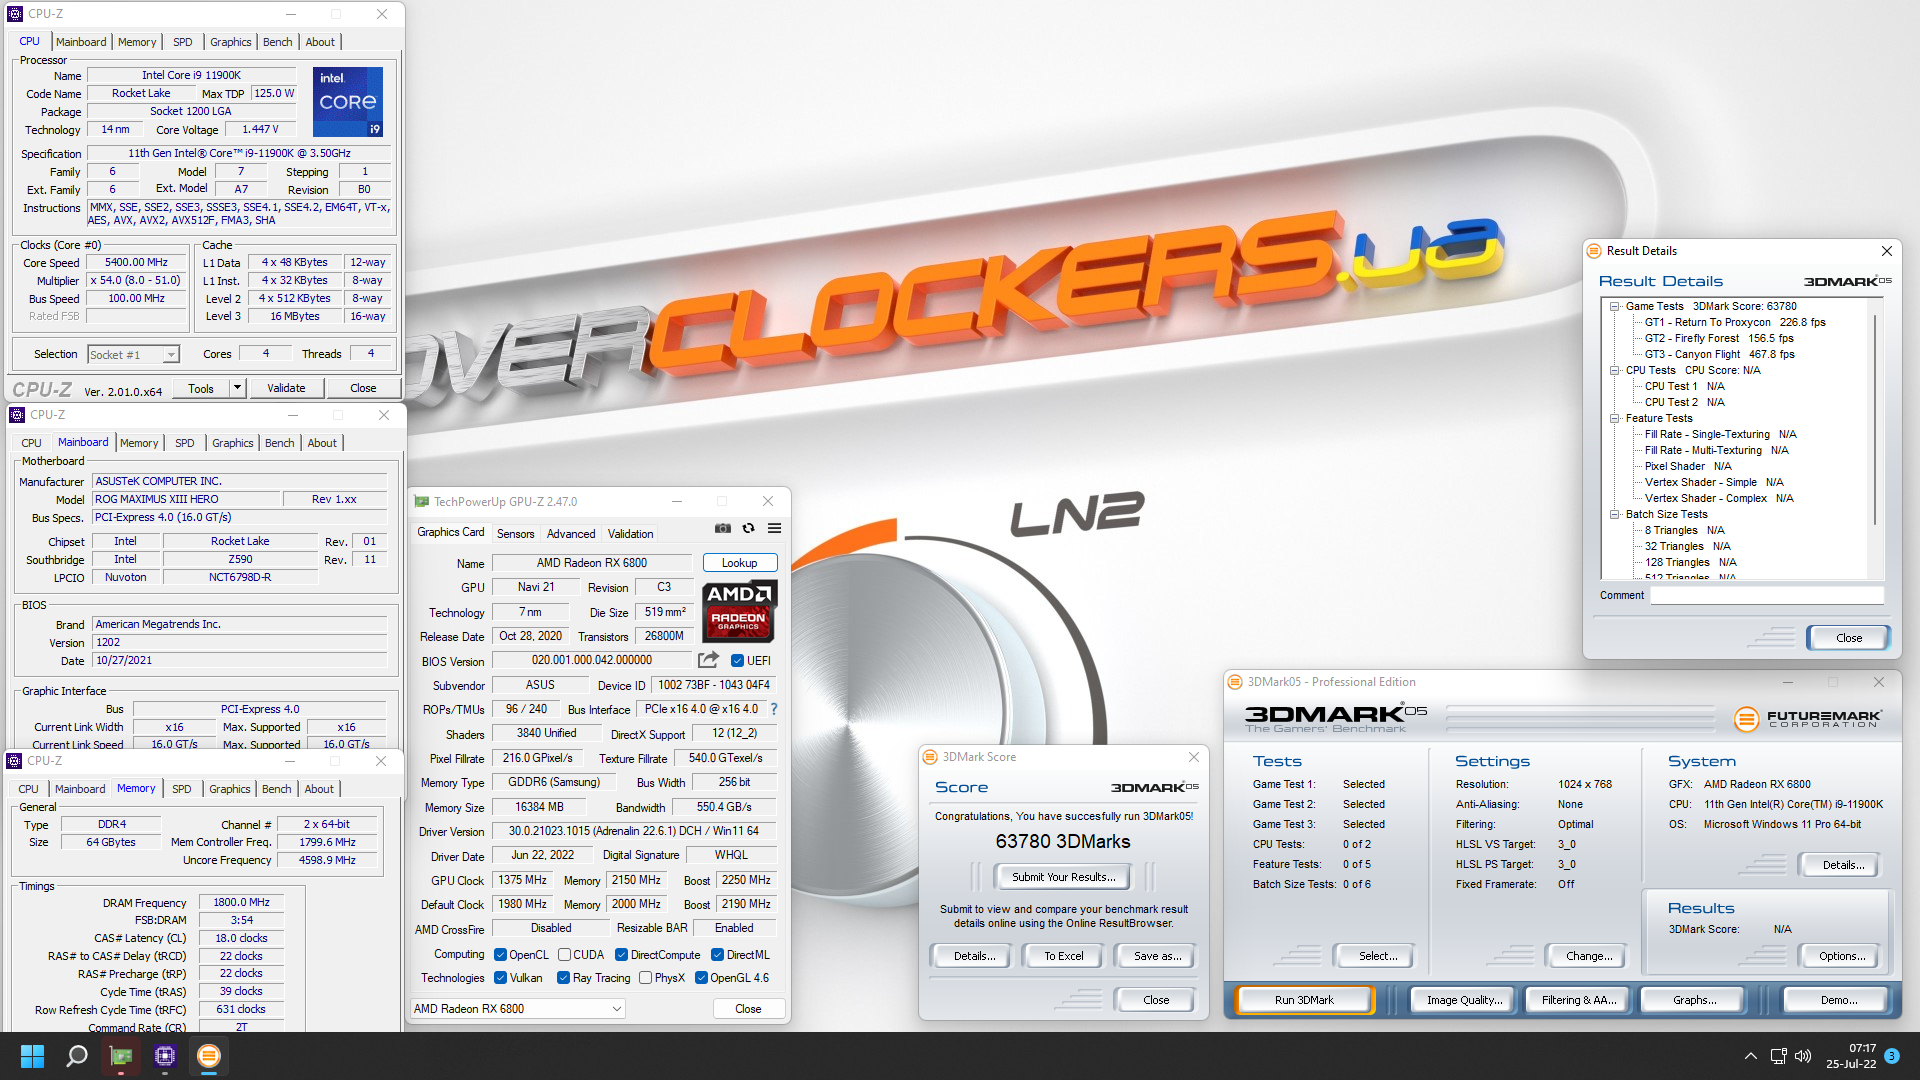Click Image Quality button

pos(1464,1000)
